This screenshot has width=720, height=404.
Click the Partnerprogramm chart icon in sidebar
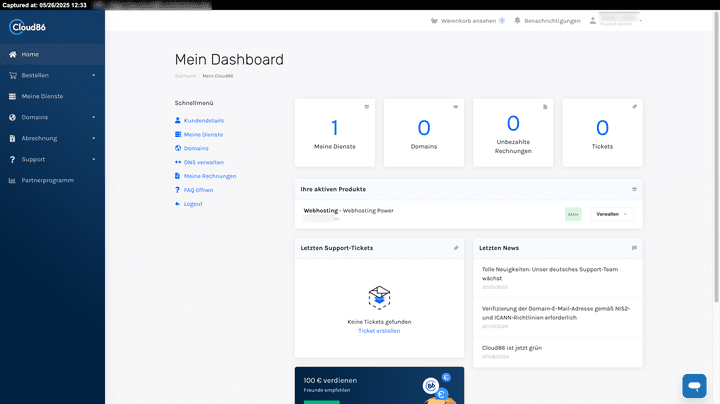pyautogui.click(x=12, y=180)
